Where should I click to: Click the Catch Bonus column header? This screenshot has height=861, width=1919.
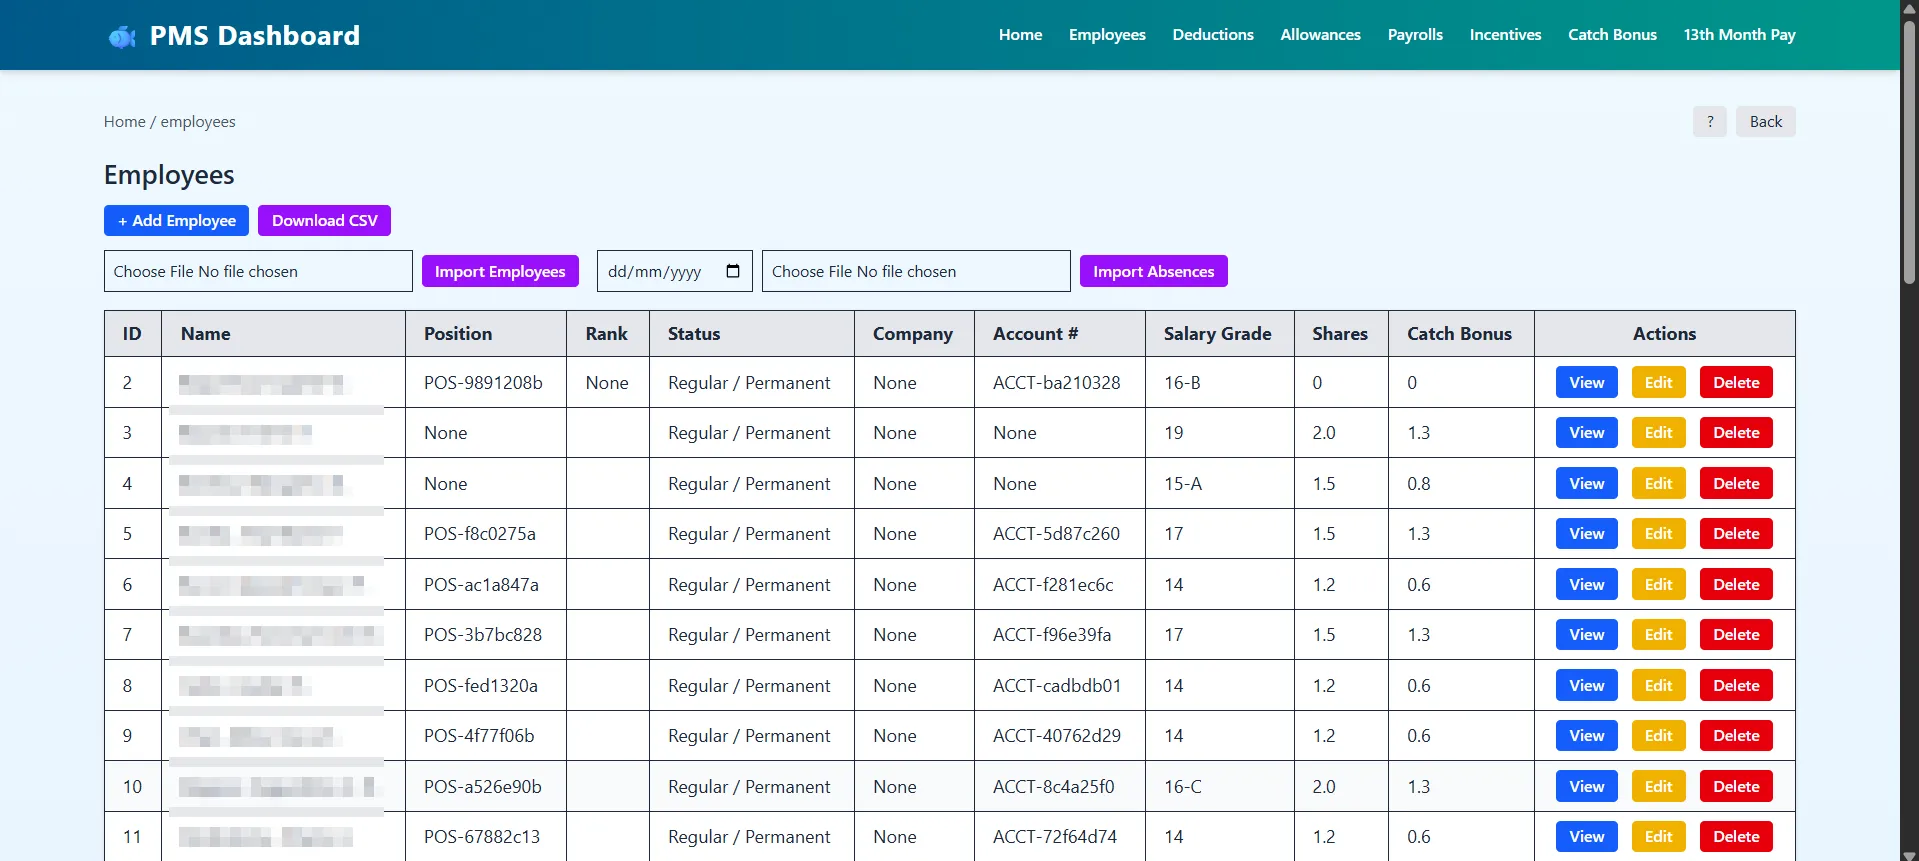pos(1459,334)
